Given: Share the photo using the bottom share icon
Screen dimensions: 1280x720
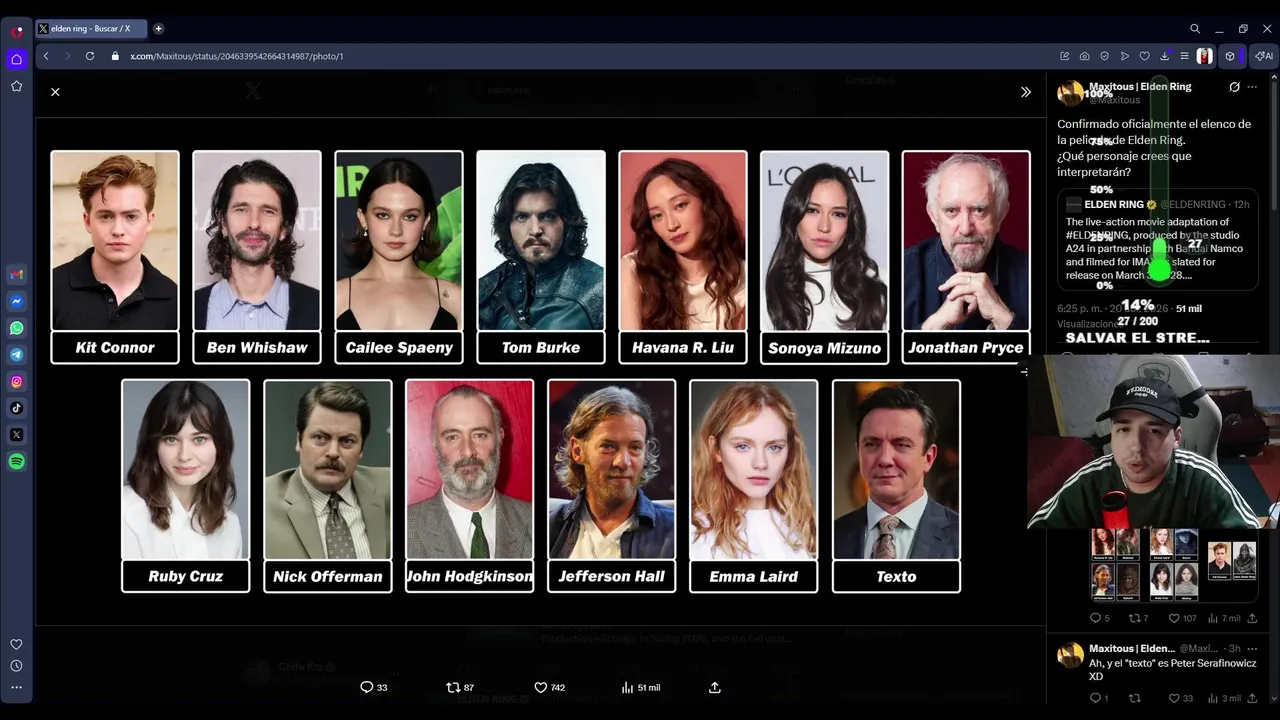Looking at the screenshot, I should pyautogui.click(x=714, y=687).
